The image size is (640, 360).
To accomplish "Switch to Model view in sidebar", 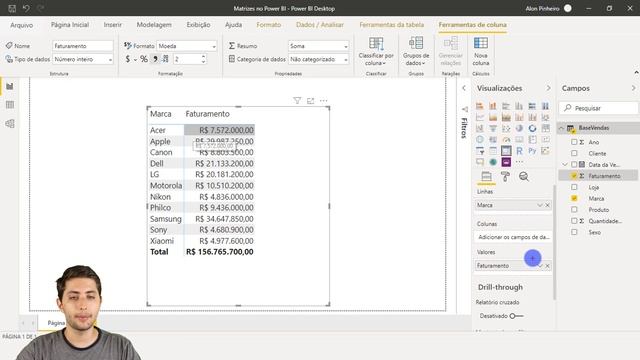I will pos(10,124).
